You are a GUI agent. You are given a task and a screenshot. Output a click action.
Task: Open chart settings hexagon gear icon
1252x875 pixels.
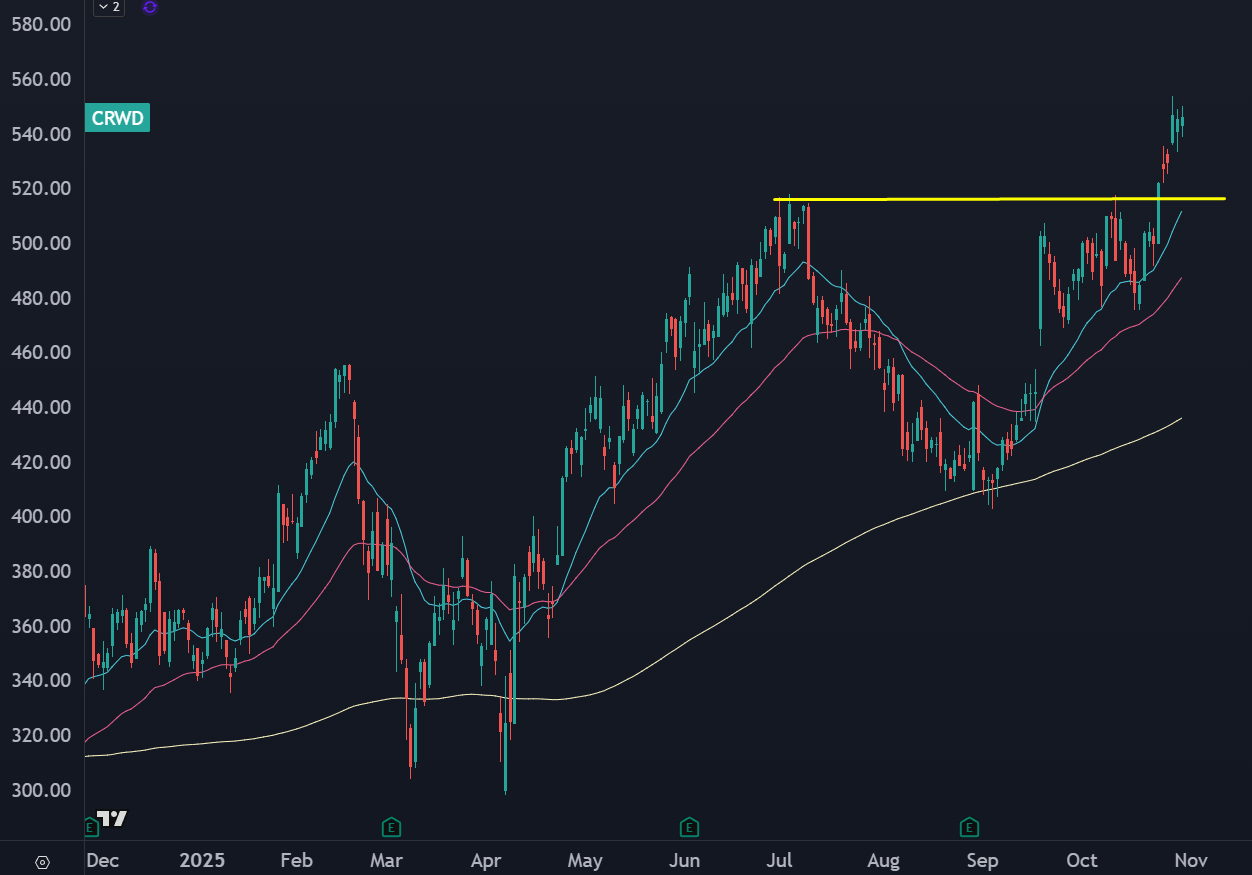click(42, 861)
